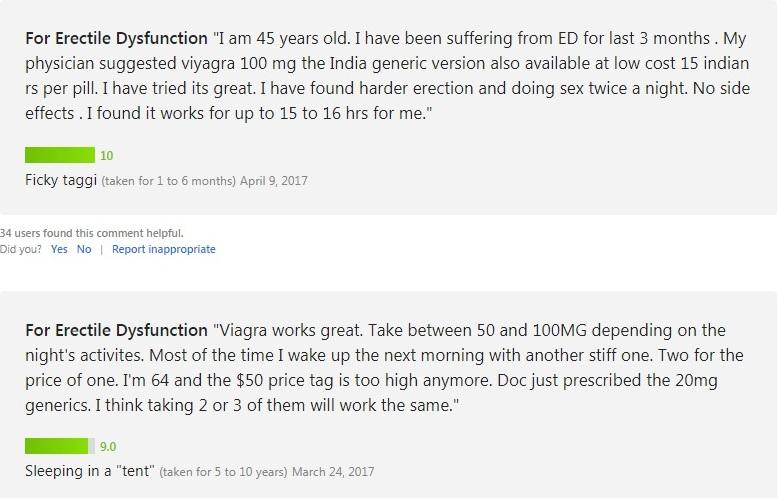This screenshot has width=777, height=498.
Task: Click bold heading above 'Viagra works great' review
Action: tap(116, 330)
